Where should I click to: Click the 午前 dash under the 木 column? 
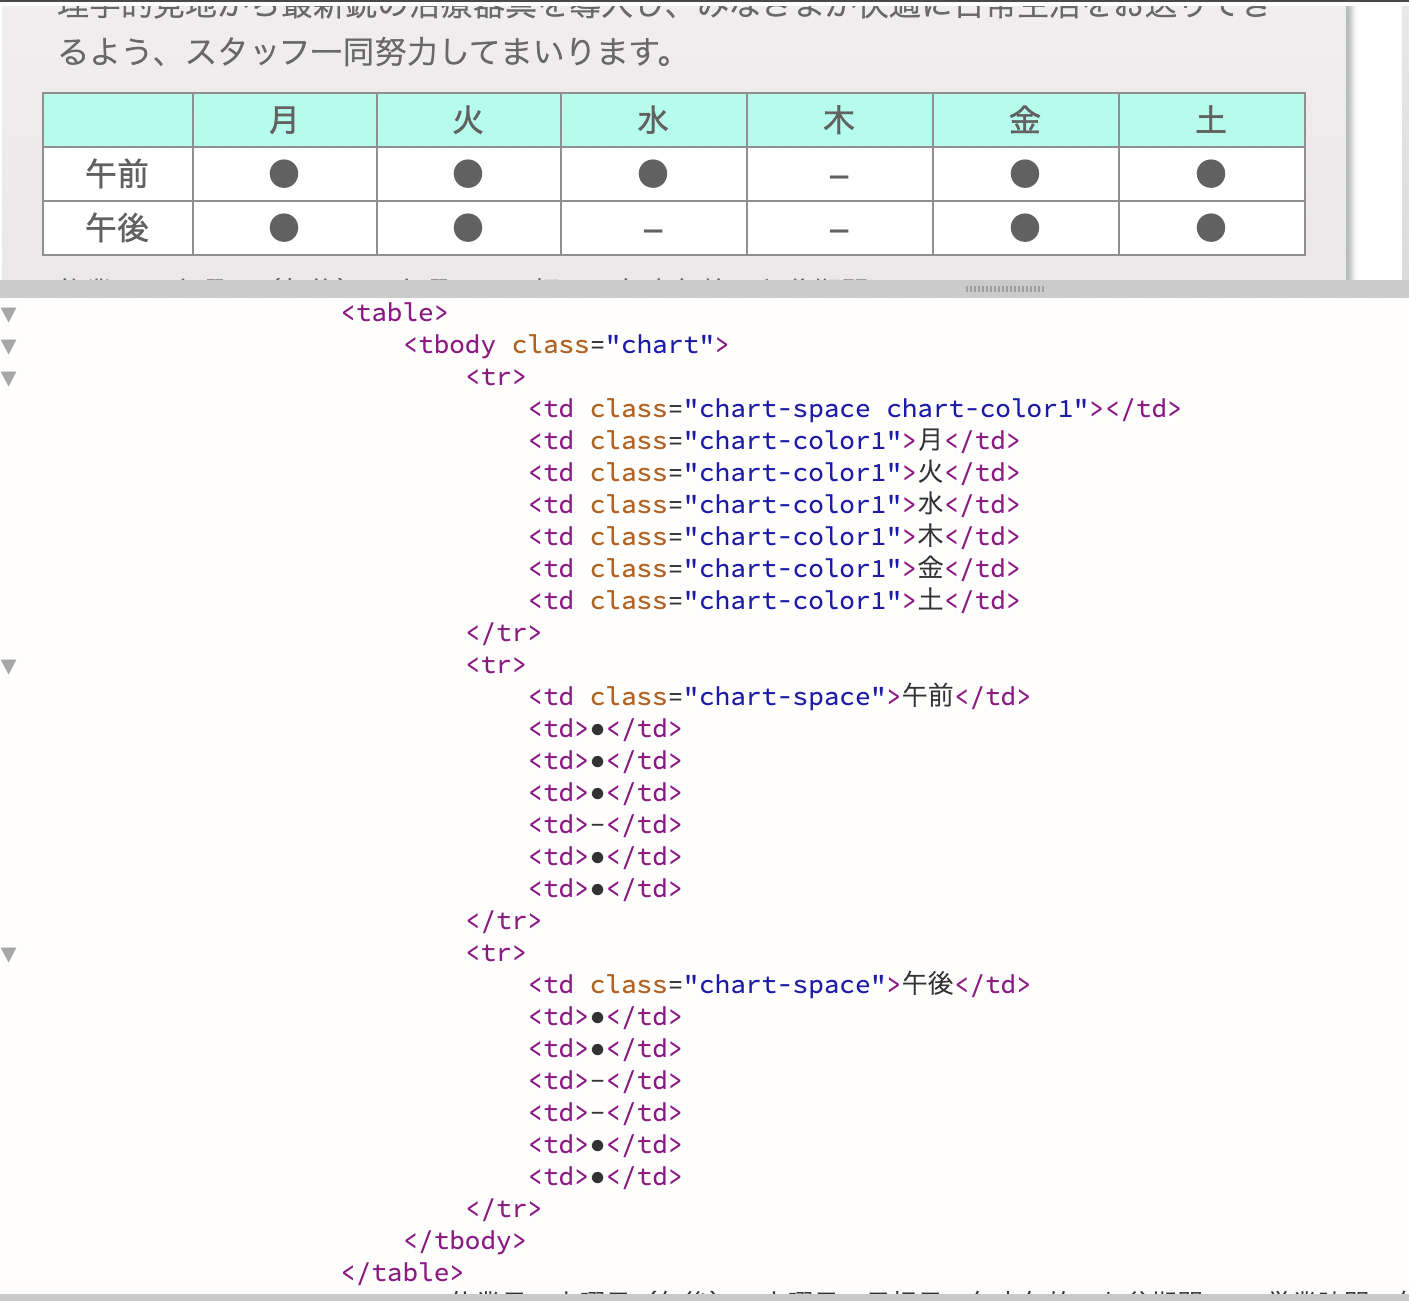[839, 176]
